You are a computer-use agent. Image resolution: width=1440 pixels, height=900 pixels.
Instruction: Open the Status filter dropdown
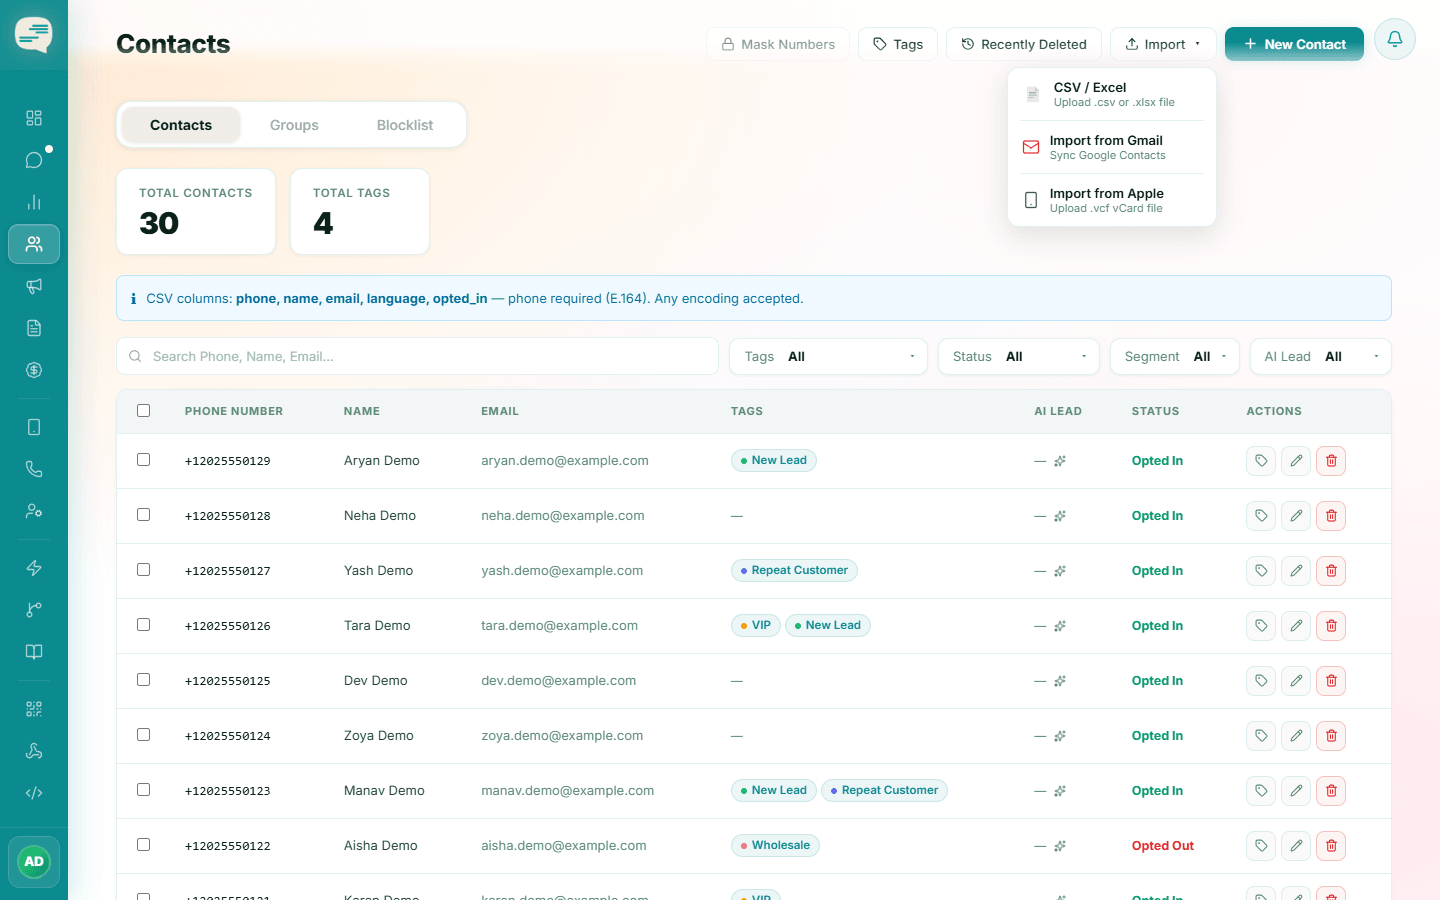tap(1019, 357)
